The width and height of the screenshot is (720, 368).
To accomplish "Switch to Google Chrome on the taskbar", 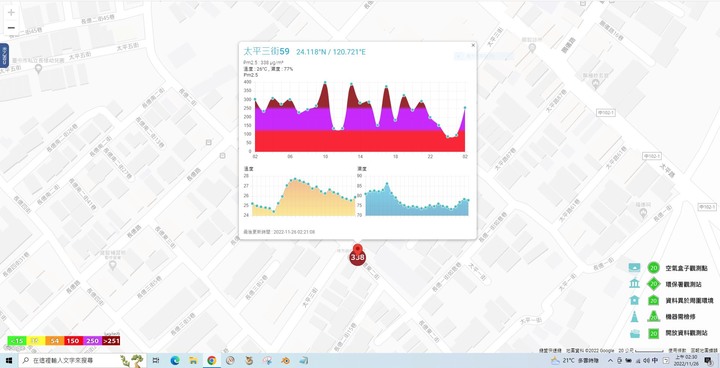I will 212,361.
